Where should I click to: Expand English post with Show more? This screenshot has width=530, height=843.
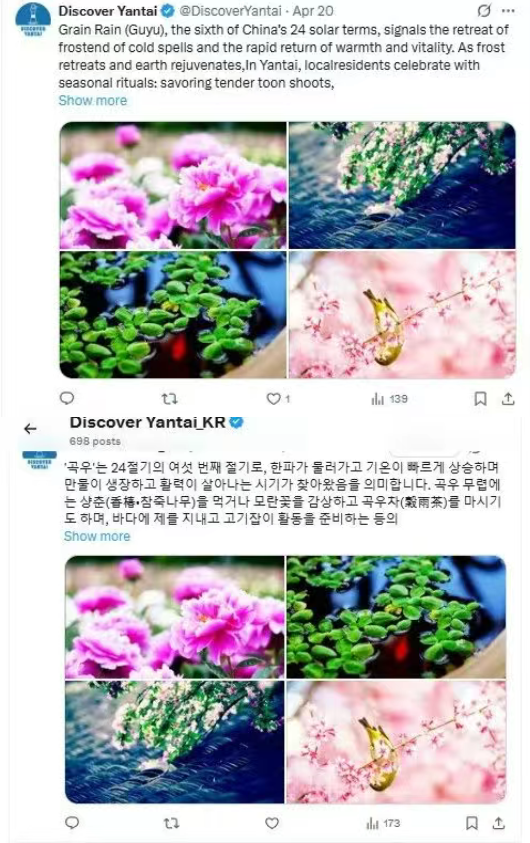tap(92, 101)
